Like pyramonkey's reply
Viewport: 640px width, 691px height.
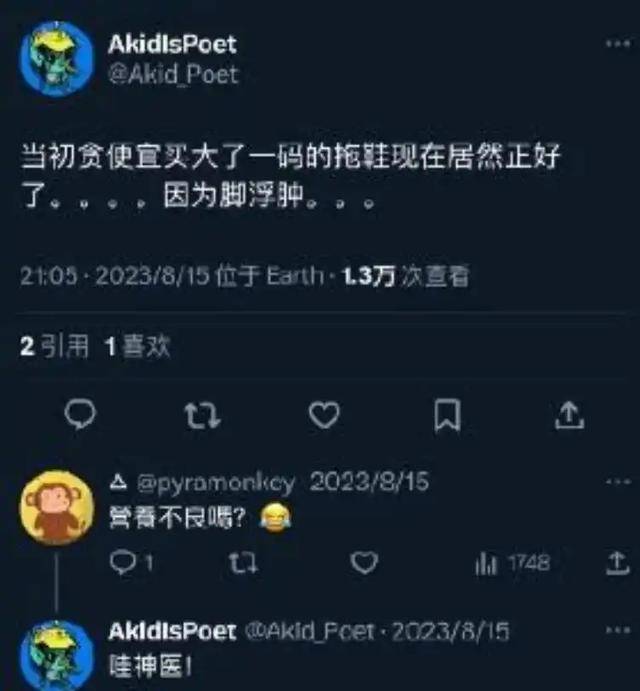point(364,563)
